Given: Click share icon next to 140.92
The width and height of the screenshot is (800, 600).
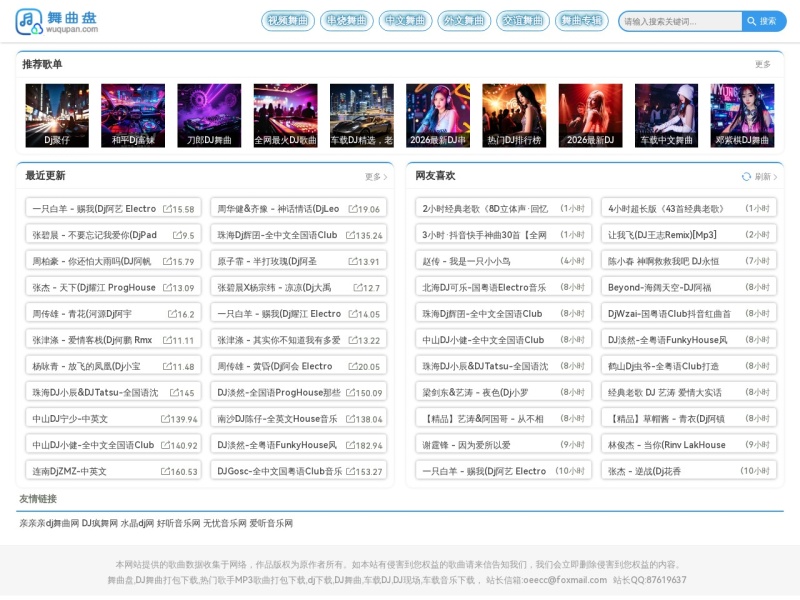Looking at the screenshot, I should click(x=165, y=445).
